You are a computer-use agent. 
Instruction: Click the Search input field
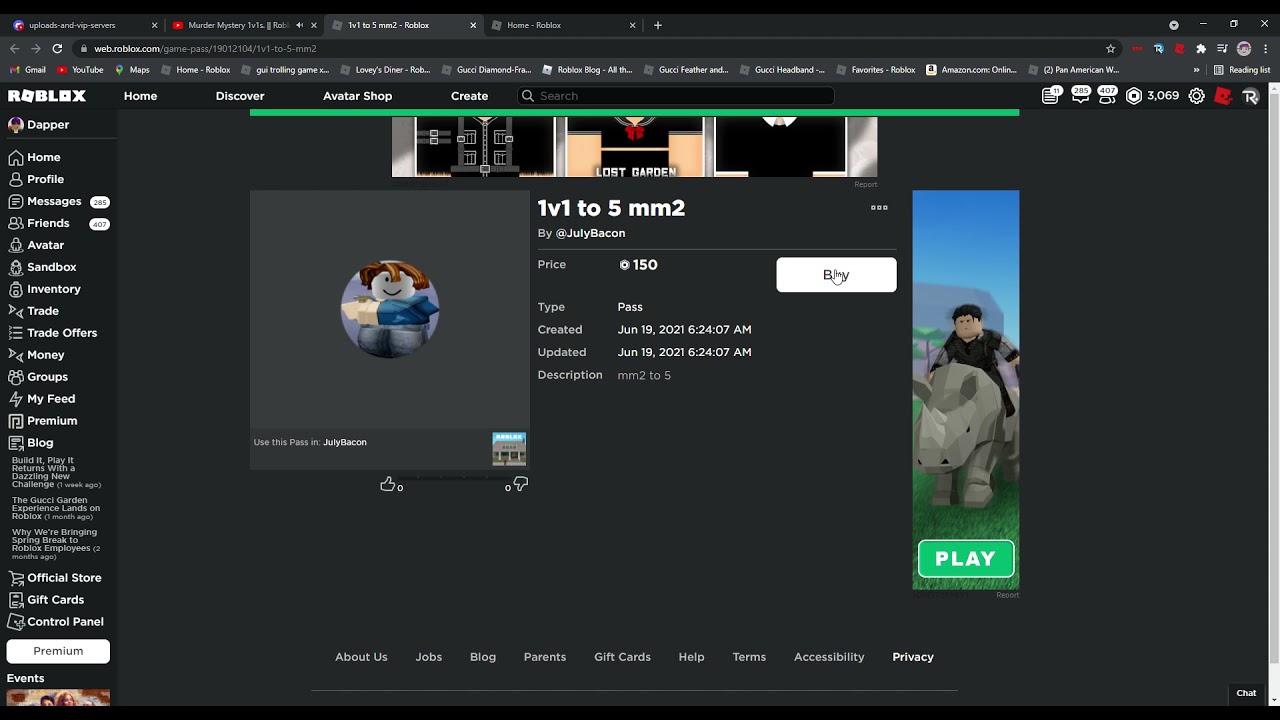676,96
